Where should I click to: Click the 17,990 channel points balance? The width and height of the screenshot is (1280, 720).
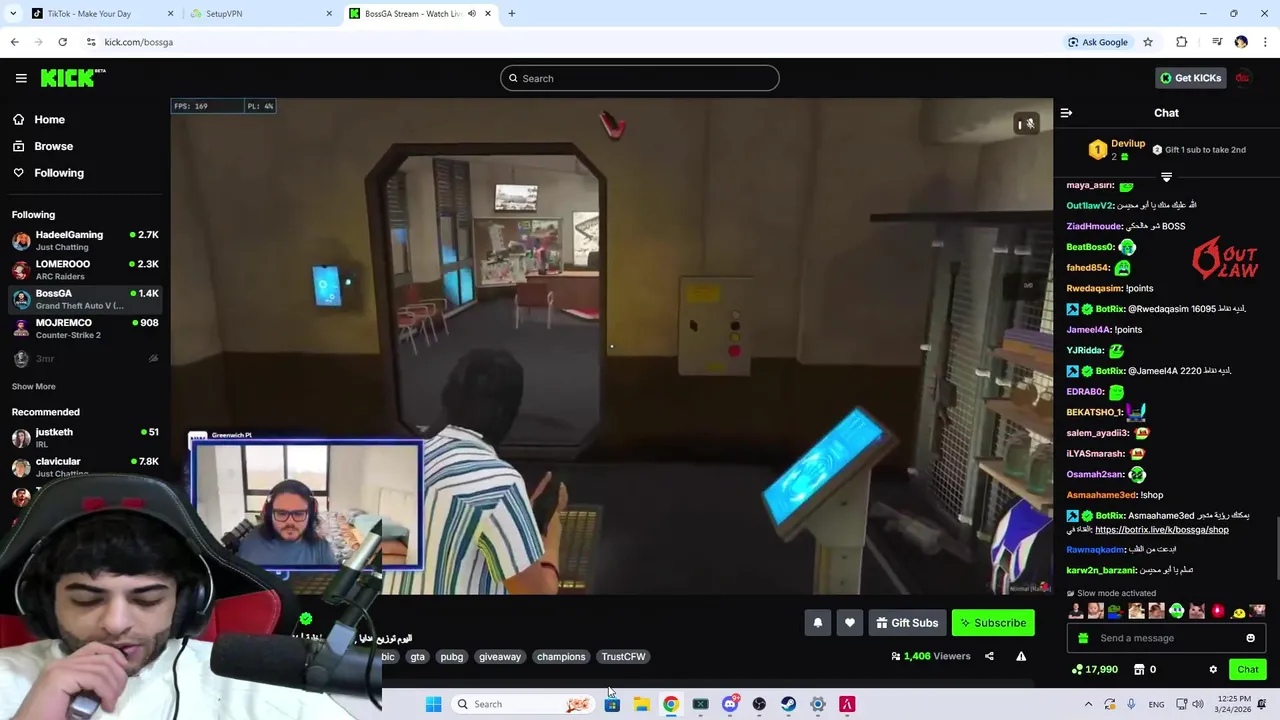[1095, 669]
